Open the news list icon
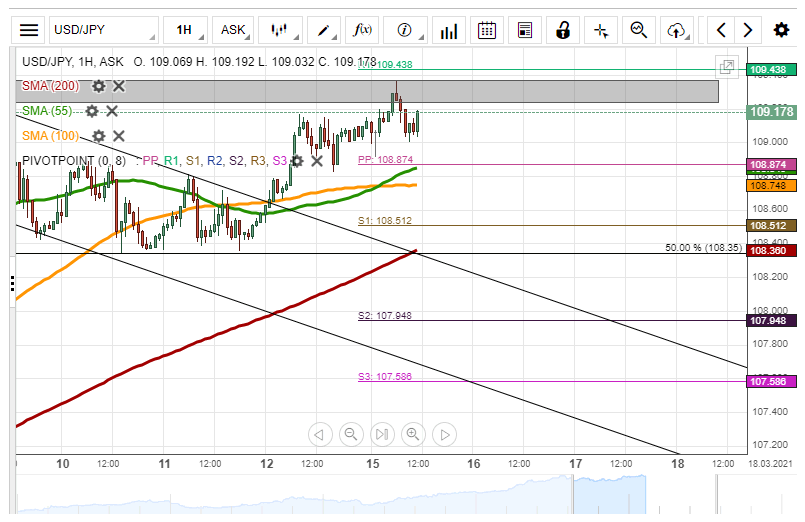Viewport: 805px width, 522px height. (x=525, y=30)
